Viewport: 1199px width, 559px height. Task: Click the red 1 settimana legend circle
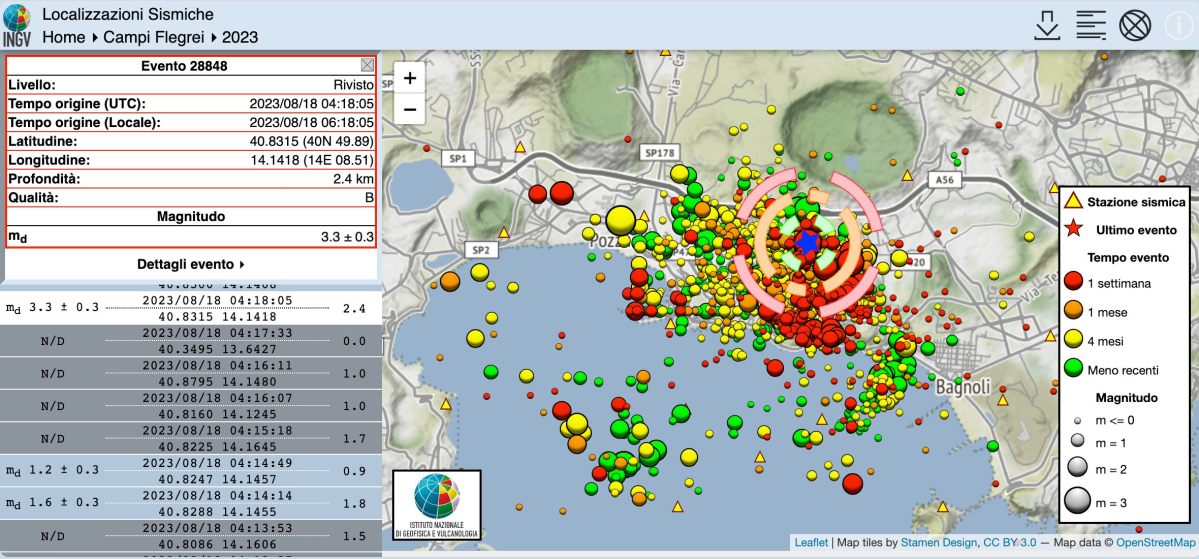tap(1075, 283)
